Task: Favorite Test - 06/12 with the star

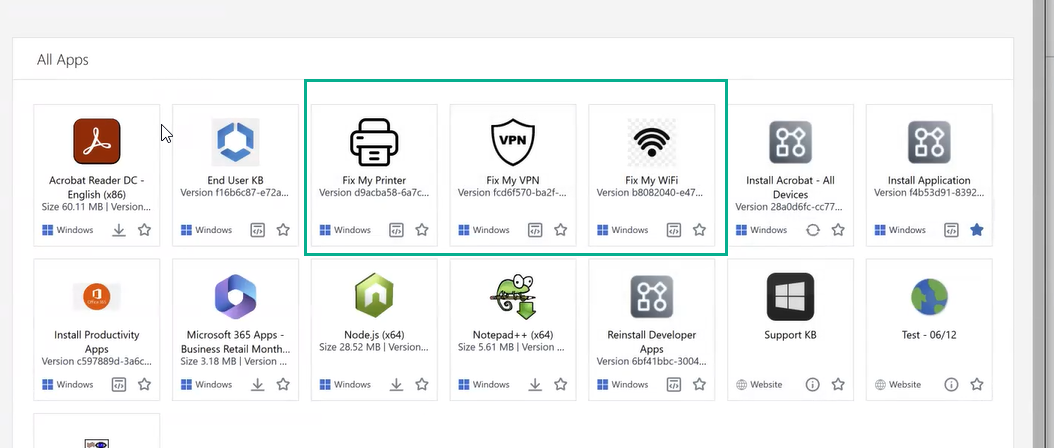Action: [977, 385]
